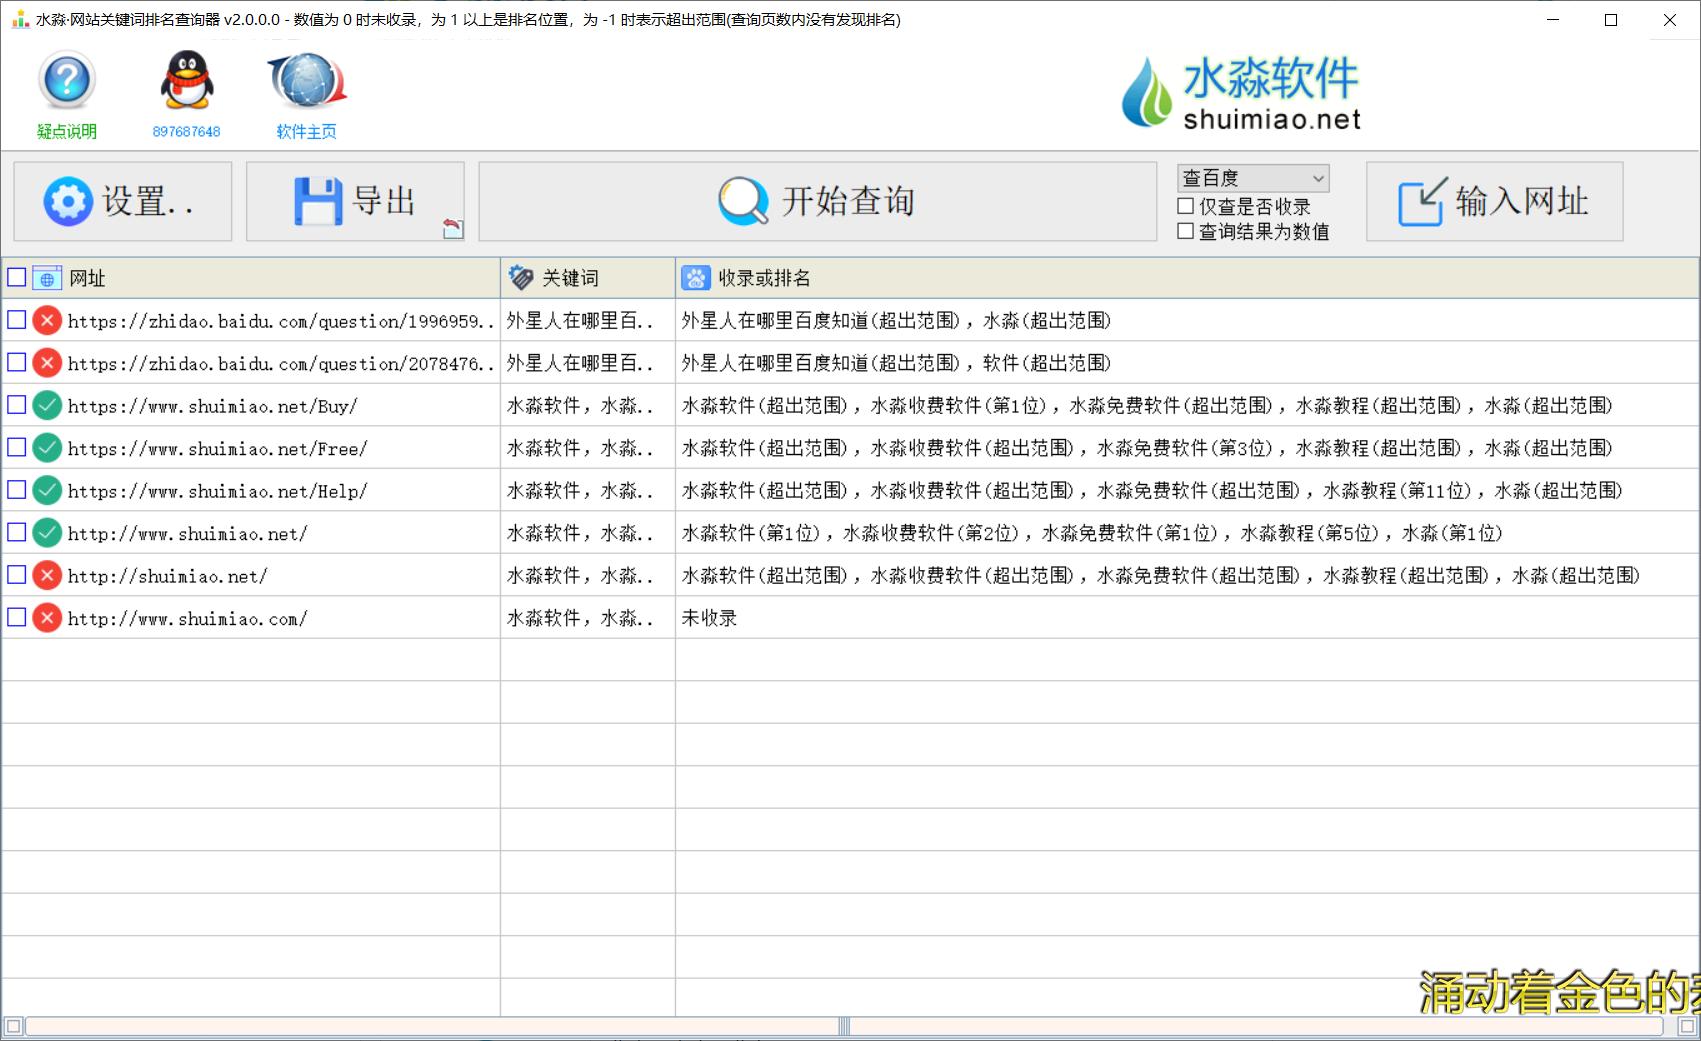This screenshot has width=1701, height=1041.
Task: Click the 导出 export button
Action: coord(355,201)
